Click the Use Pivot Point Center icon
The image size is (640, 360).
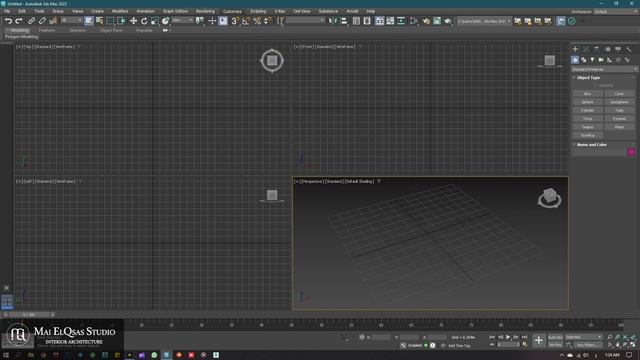tap(200, 21)
